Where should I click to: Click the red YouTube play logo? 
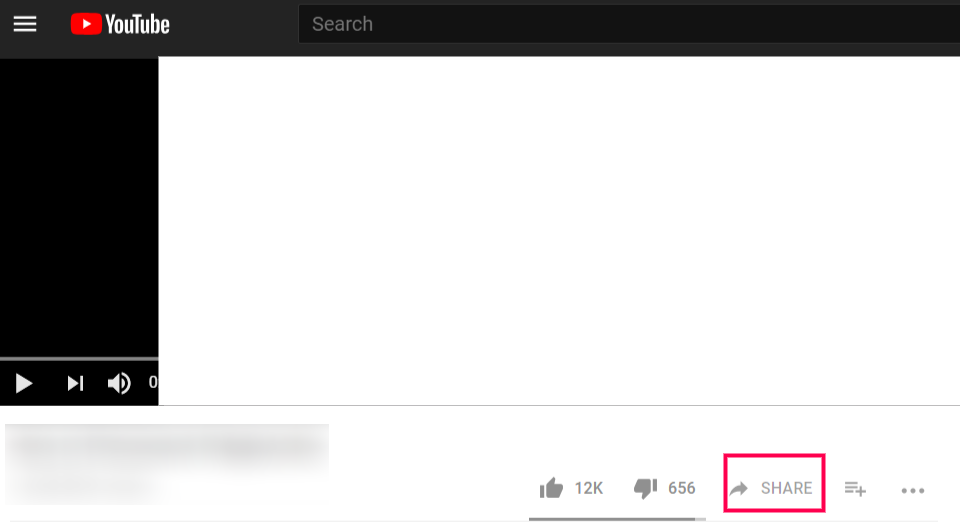pos(86,24)
